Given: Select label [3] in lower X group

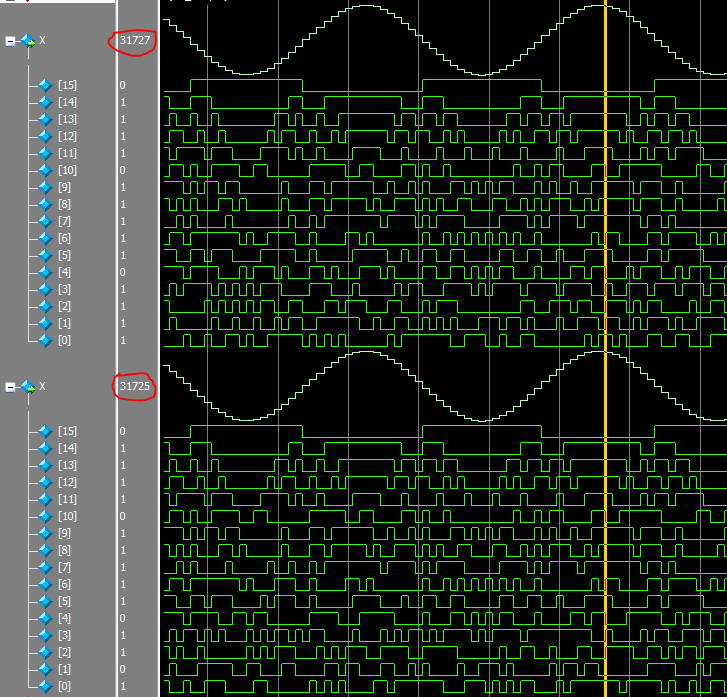Looking at the screenshot, I should [x=64, y=635].
